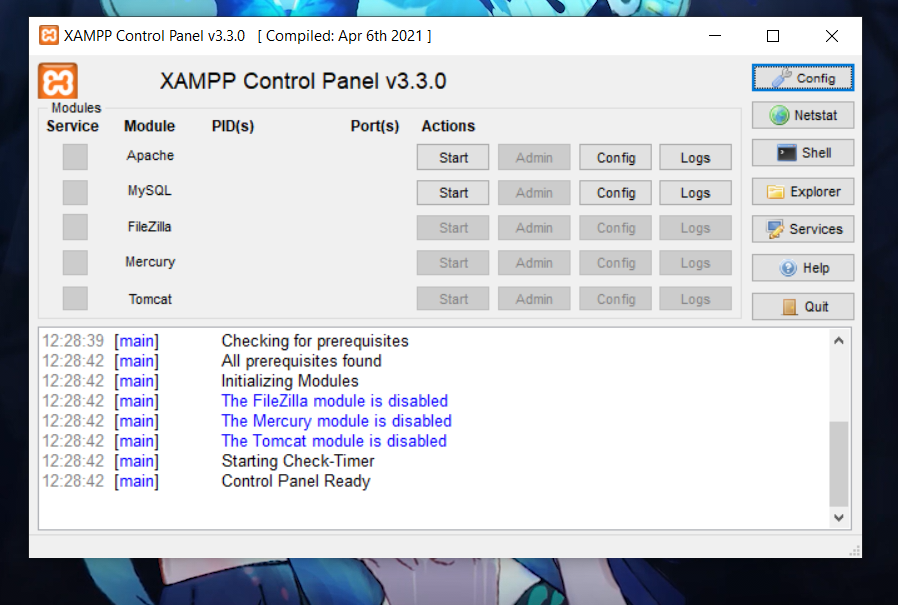Image resolution: width=898 pixels, height=605 pixels.
Task: Click the "Mercury" module name
Action: point(150,262)
